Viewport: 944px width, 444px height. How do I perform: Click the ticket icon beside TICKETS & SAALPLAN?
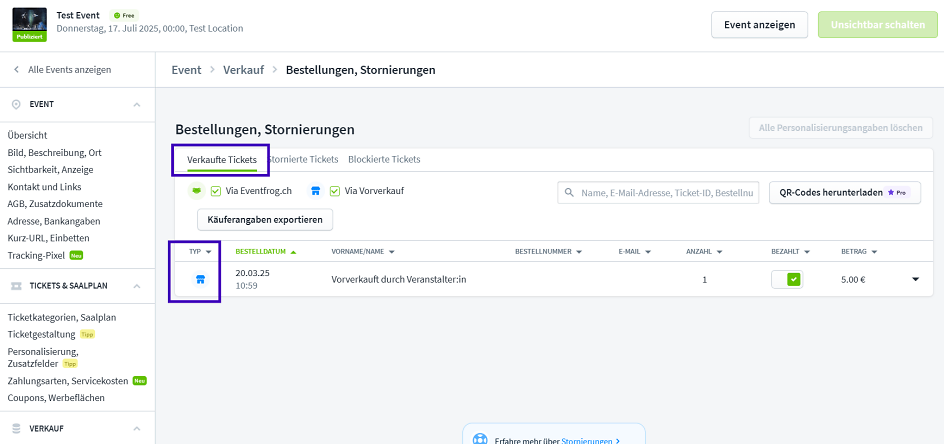coord(16,286)
